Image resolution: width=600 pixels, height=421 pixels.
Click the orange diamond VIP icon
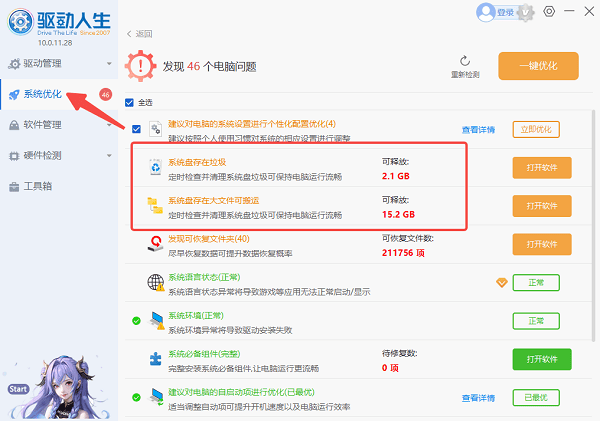[x=502, y=283]
